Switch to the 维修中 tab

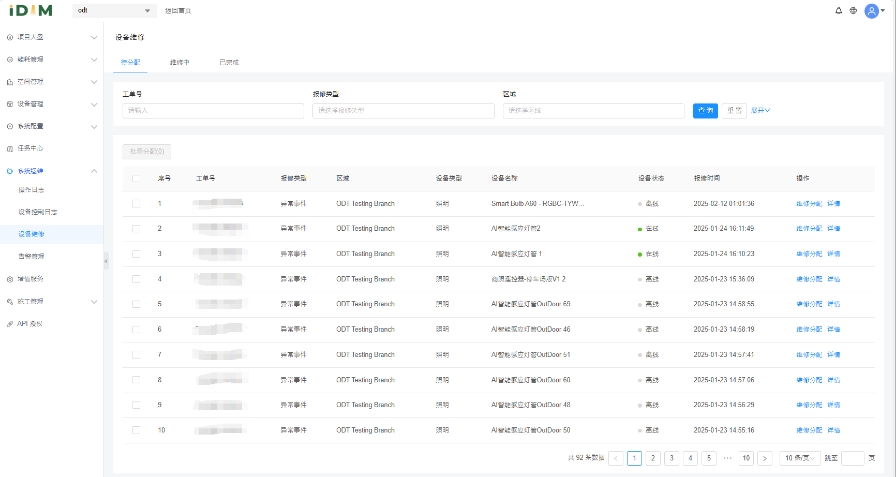(x=180, y=62)
